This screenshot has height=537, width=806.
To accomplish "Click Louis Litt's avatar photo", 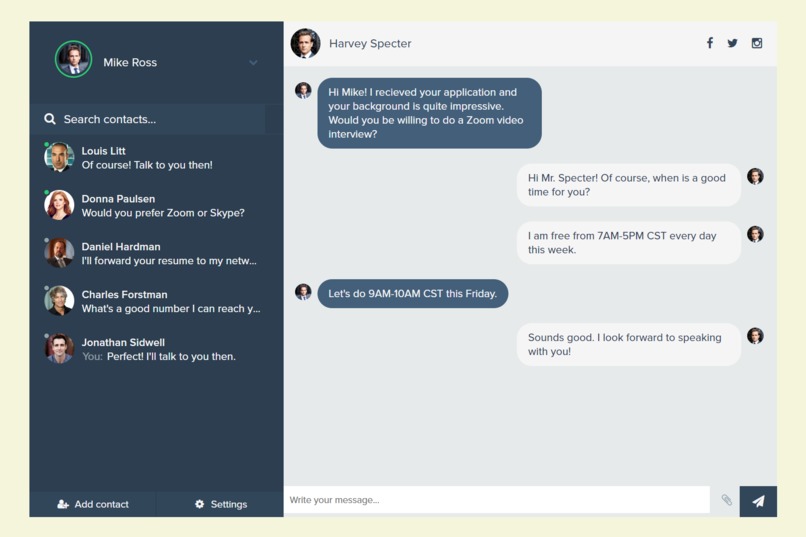I will pyautogui.click(x=59, y=157).
